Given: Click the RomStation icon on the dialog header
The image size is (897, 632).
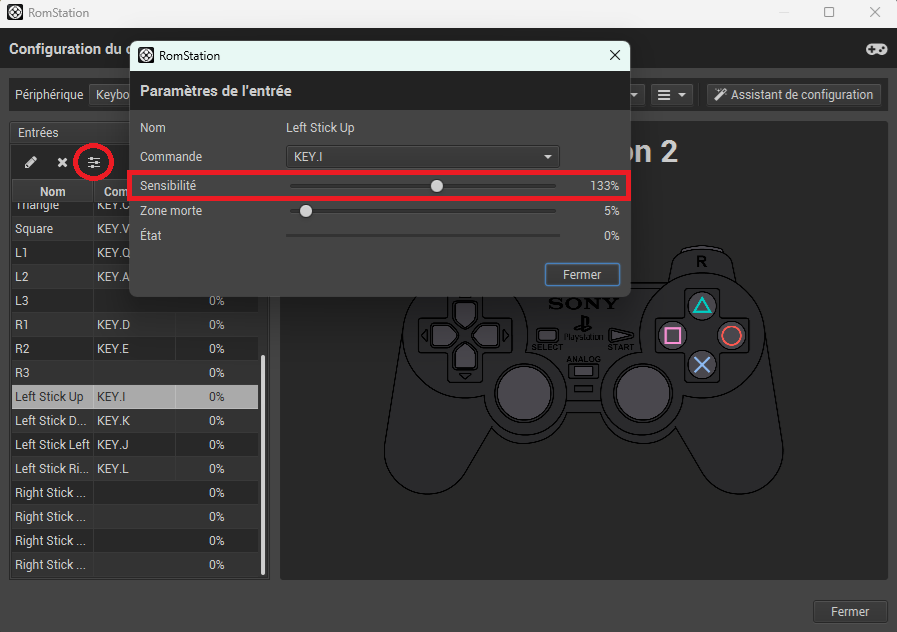Looking at the screenshot, I should pyautogui.click(x=148, y=55).
